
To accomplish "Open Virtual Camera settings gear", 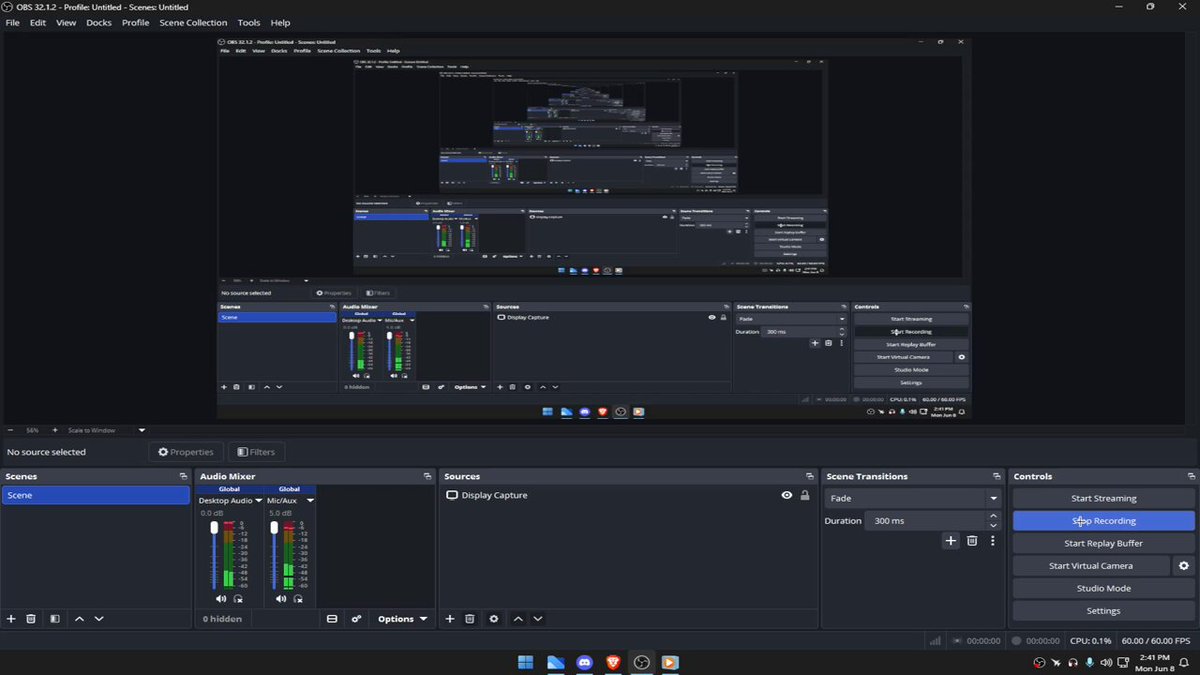I will [x=1184, y=566].
